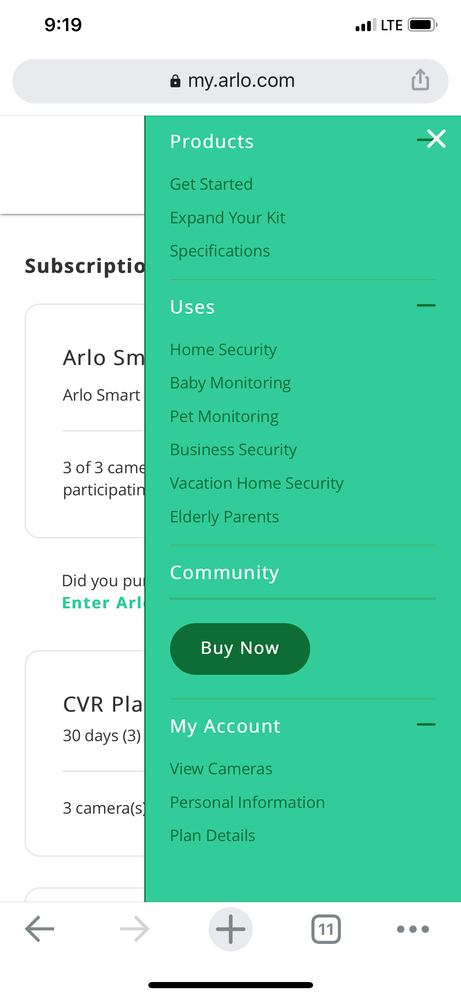
Task: Open the Community menu item
Action: (x=224, y=572)
